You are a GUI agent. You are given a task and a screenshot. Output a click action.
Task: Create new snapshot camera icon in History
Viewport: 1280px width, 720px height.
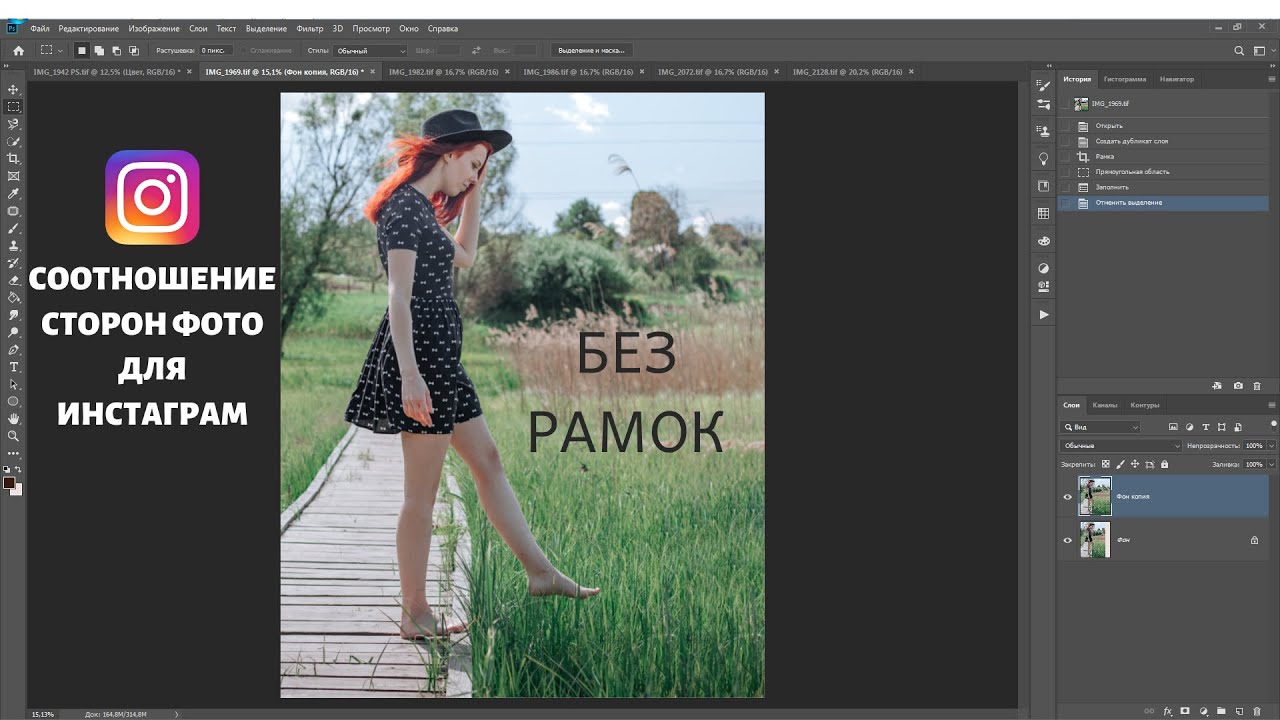(x=1238, y=385)
